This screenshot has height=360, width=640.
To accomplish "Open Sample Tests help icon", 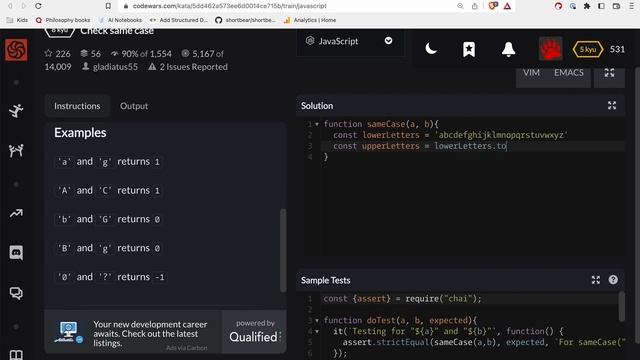I will pos(613,280).
